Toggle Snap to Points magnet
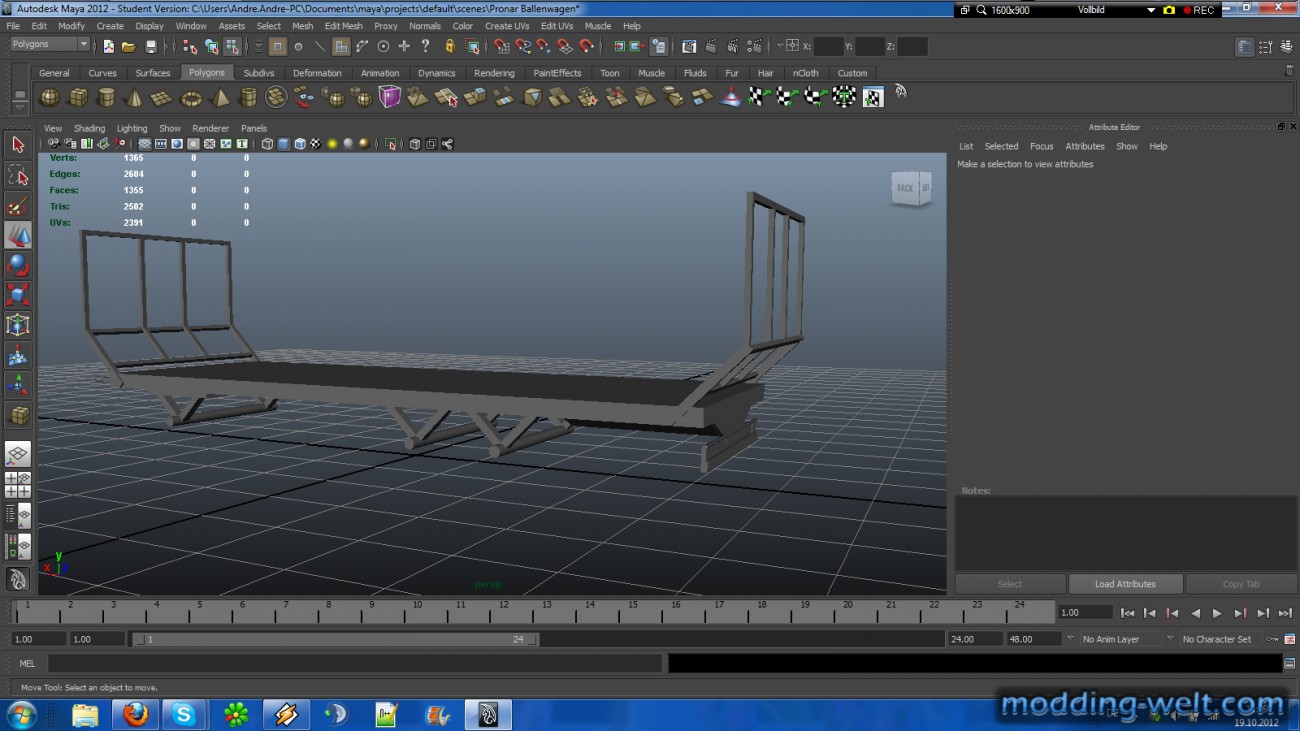 544,46
